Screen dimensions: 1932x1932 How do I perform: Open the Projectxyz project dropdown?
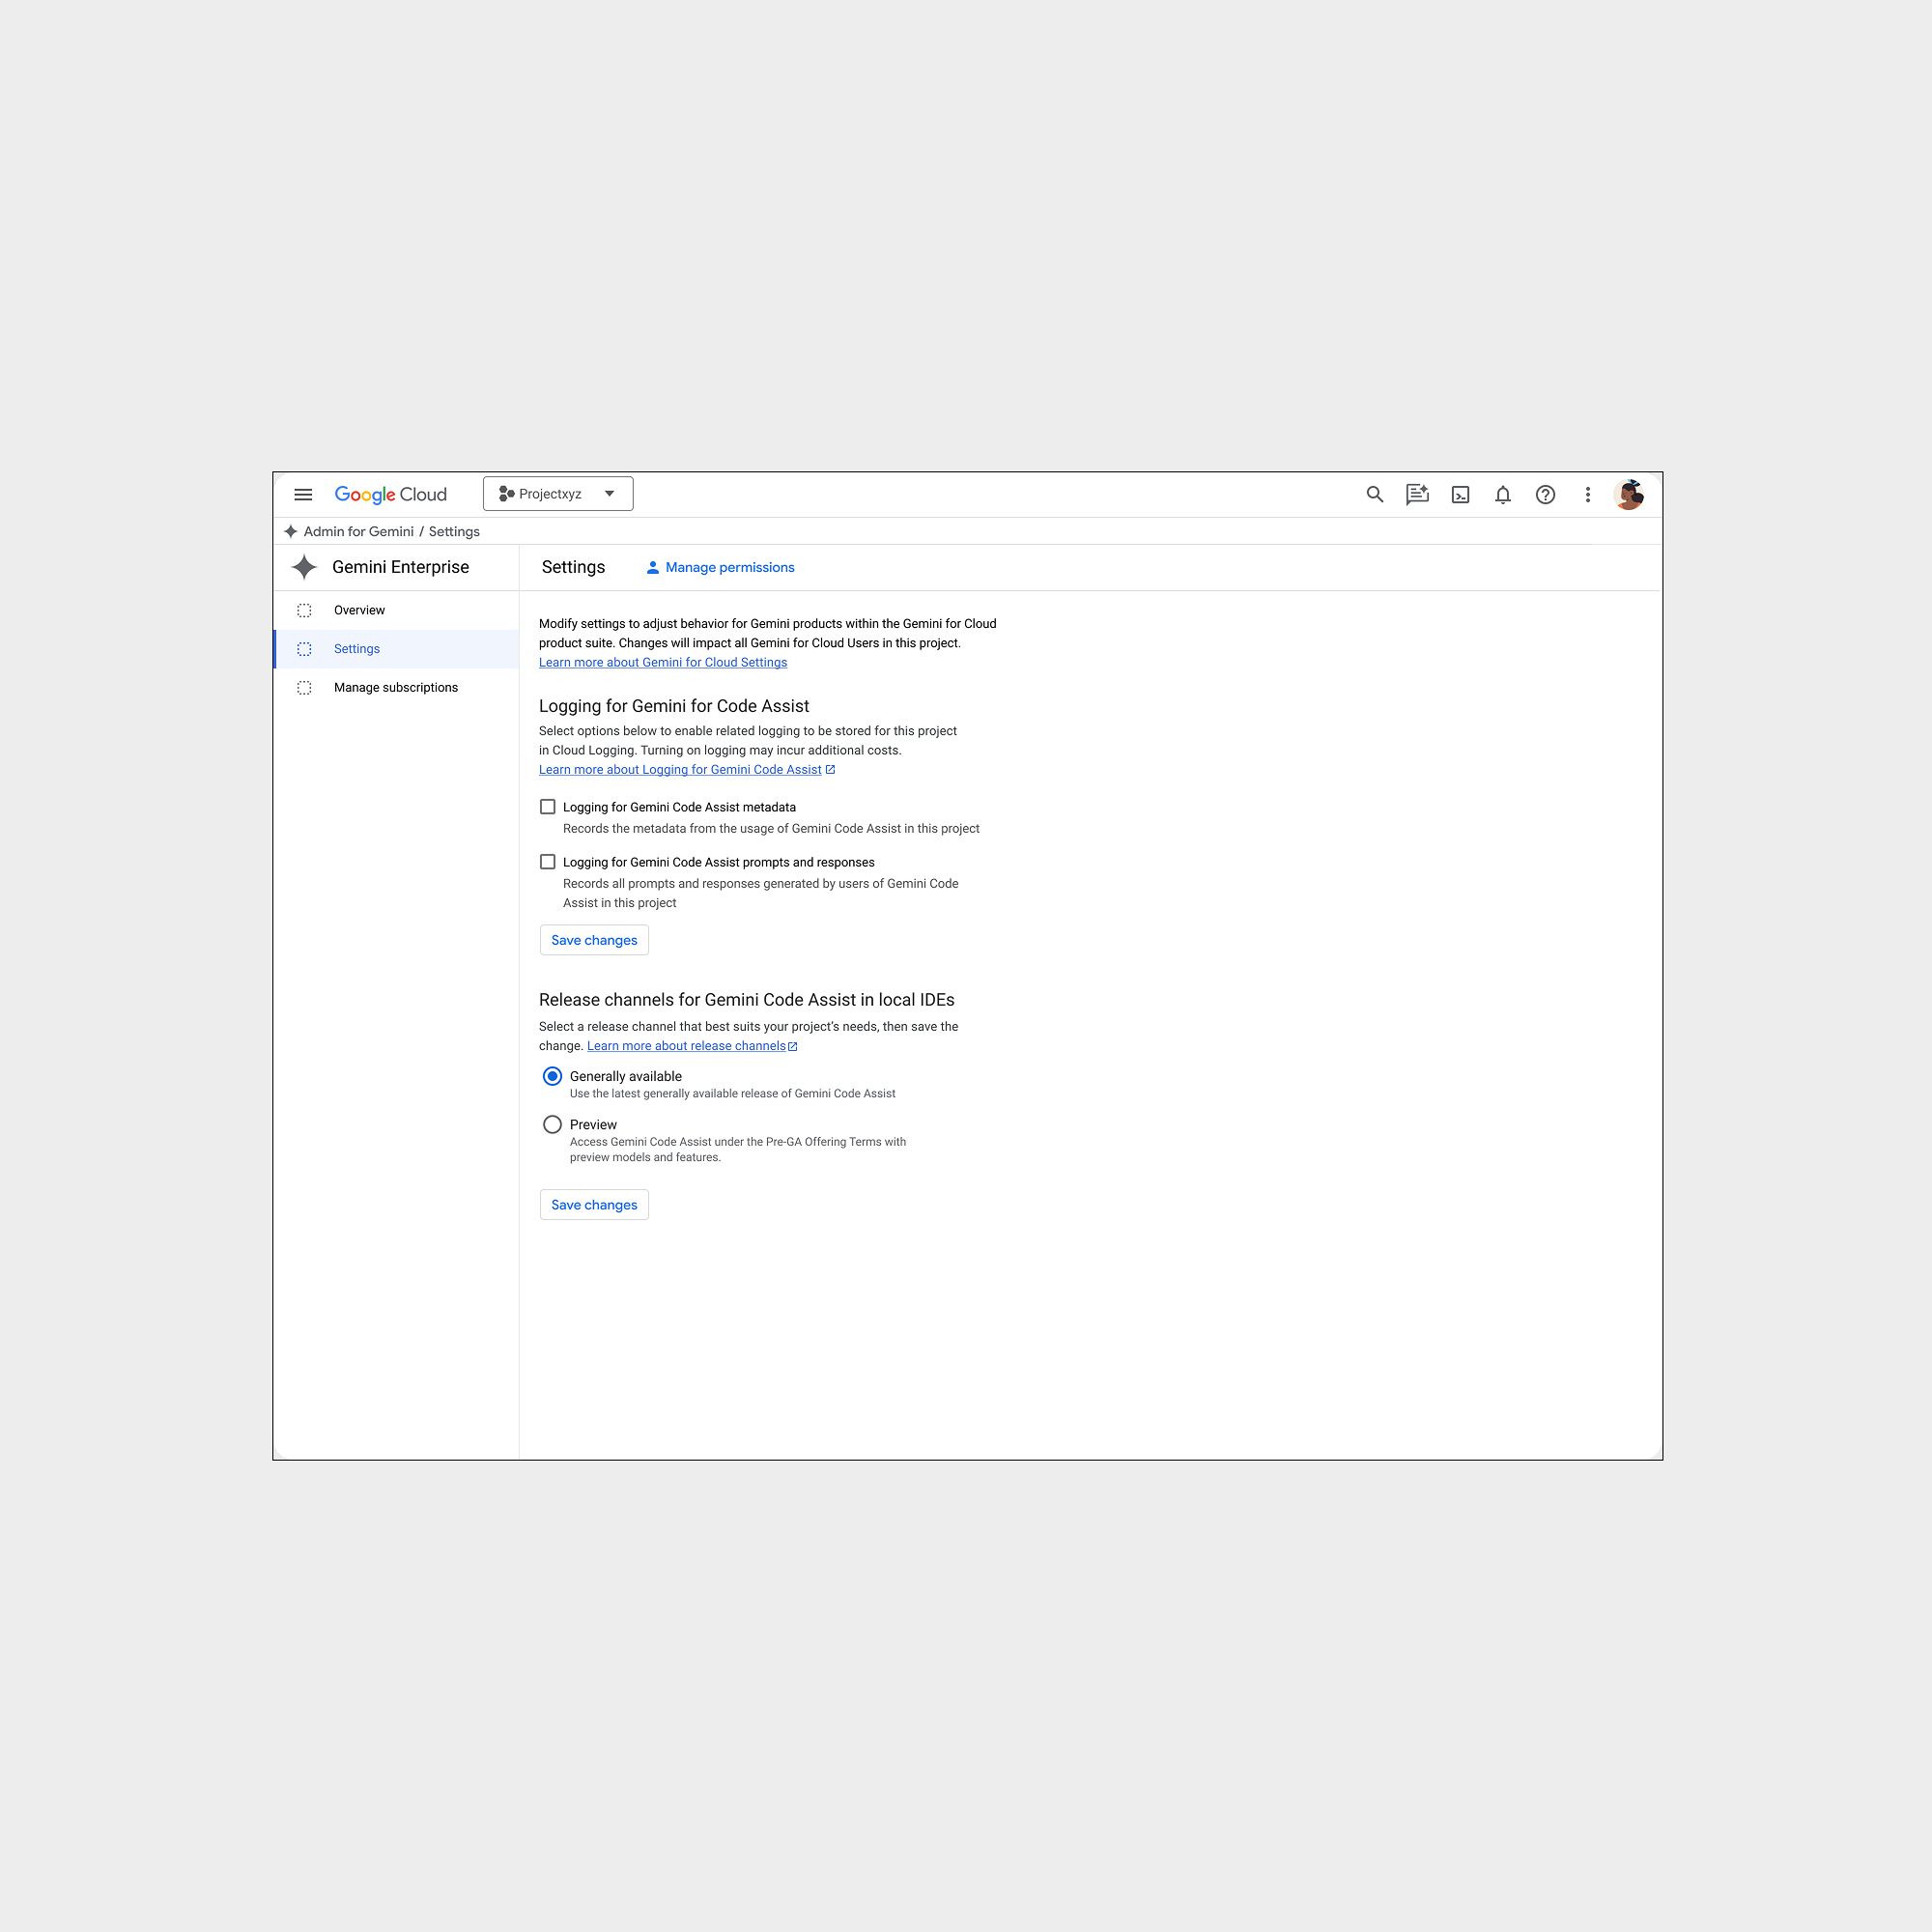[x=558, y=494]
